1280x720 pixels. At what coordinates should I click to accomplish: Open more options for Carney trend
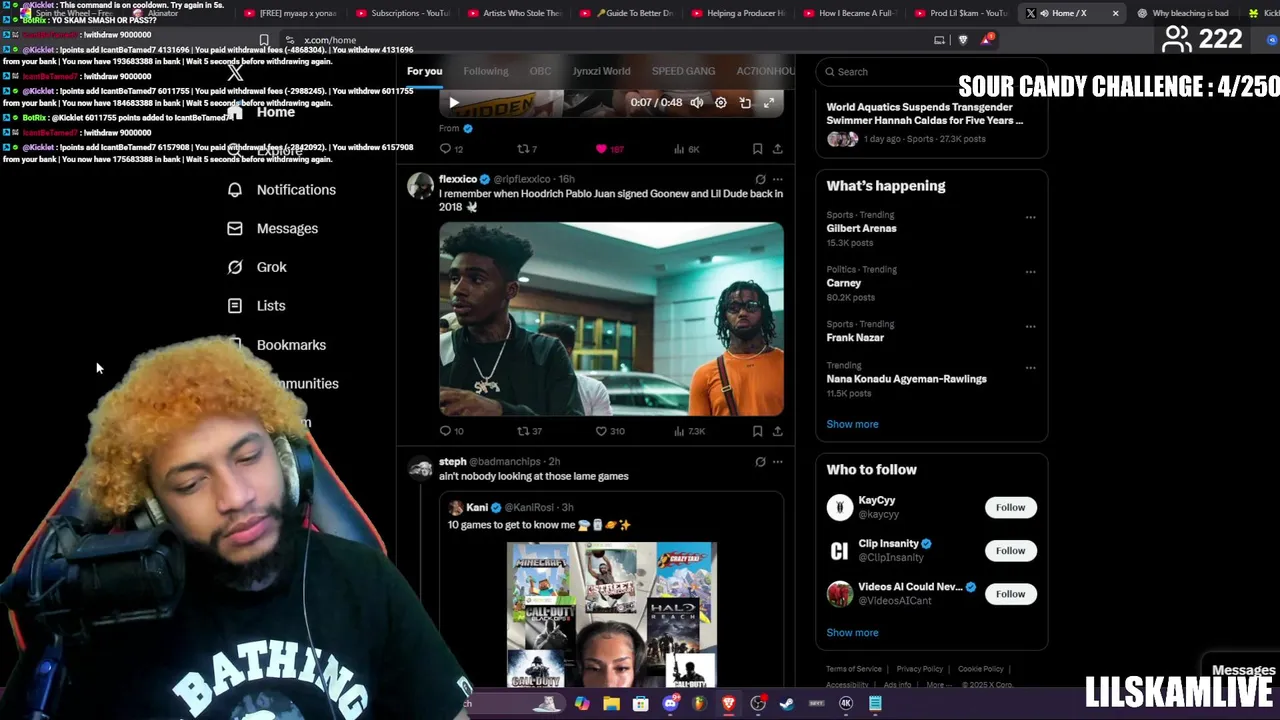point(1030,271)
